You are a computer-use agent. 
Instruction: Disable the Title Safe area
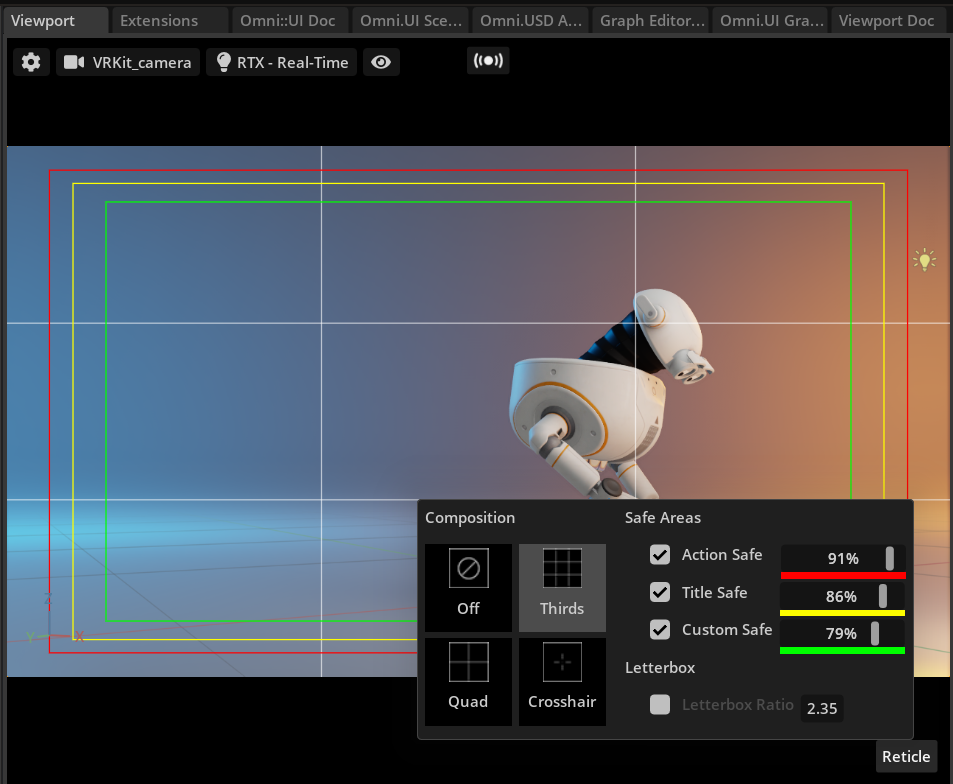point(659,592)
